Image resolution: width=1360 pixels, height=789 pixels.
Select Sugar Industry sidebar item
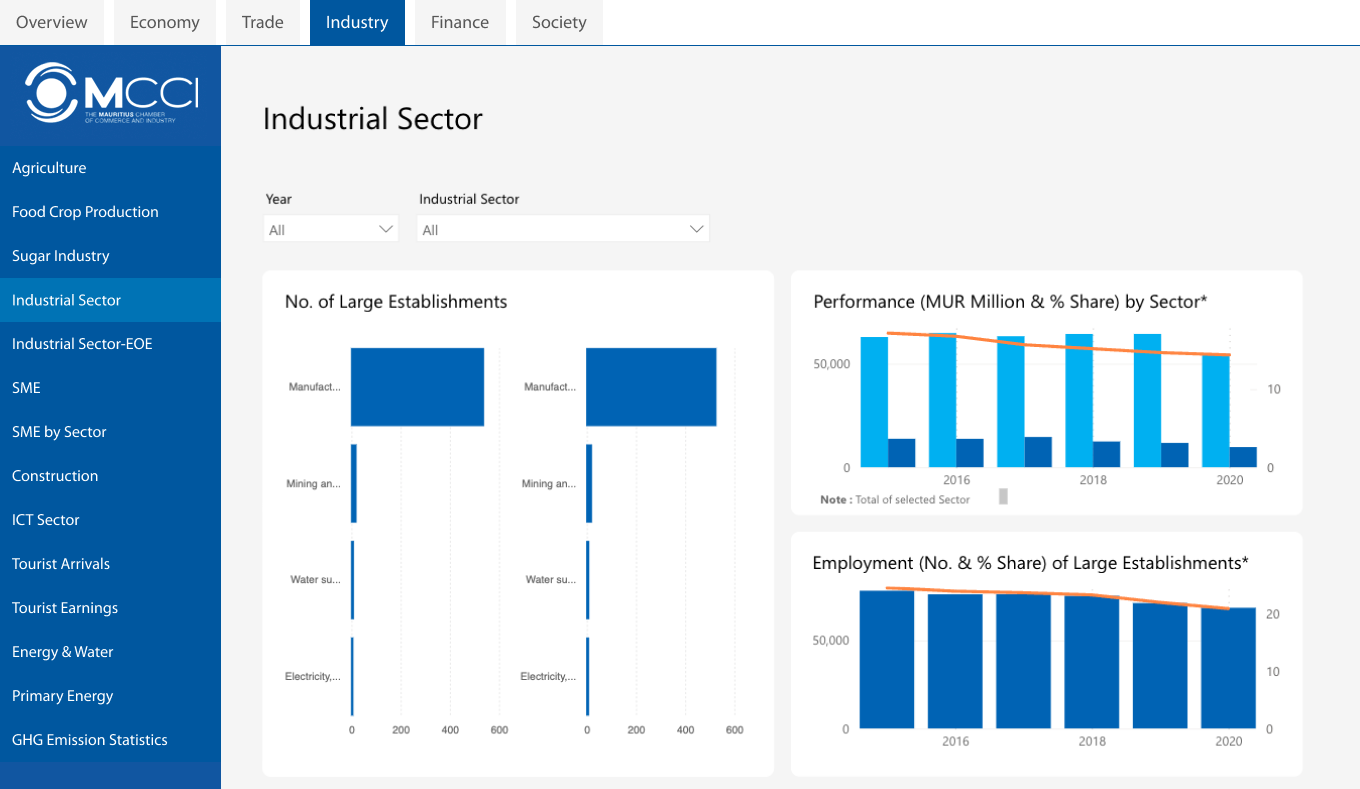tap(60, 256)
